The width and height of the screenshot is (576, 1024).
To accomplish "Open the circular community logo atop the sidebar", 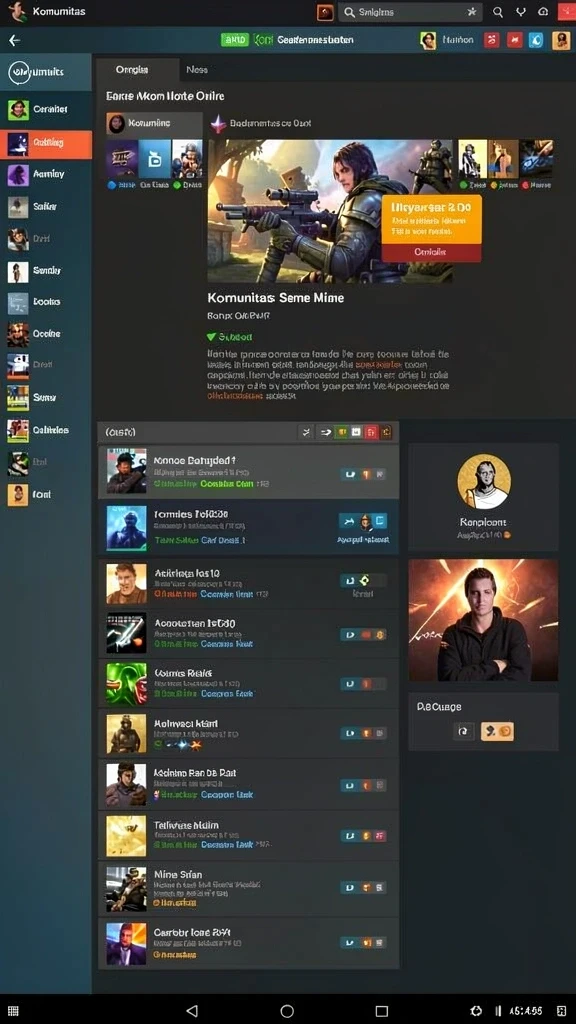I will [x=18, y=72].
